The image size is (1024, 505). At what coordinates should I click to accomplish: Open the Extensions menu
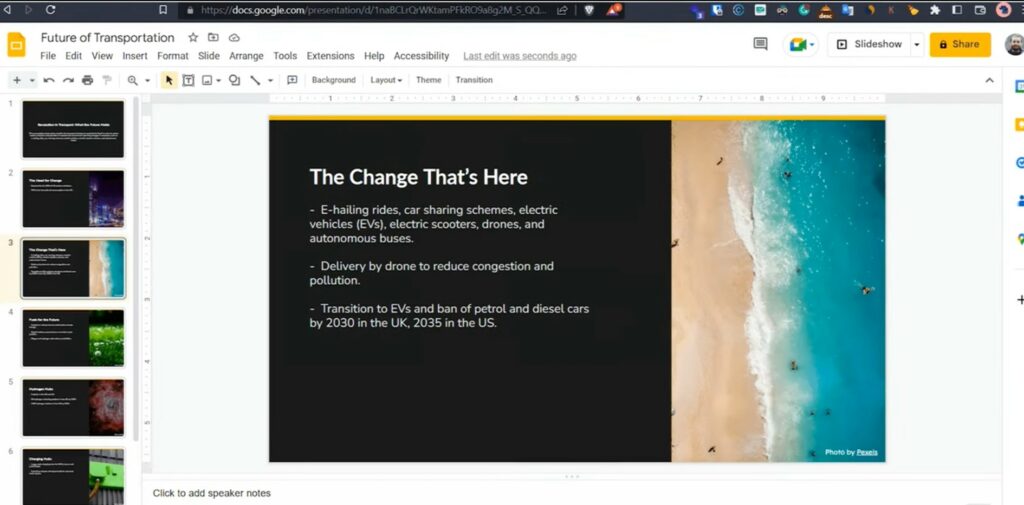click(x=330, y=56)
